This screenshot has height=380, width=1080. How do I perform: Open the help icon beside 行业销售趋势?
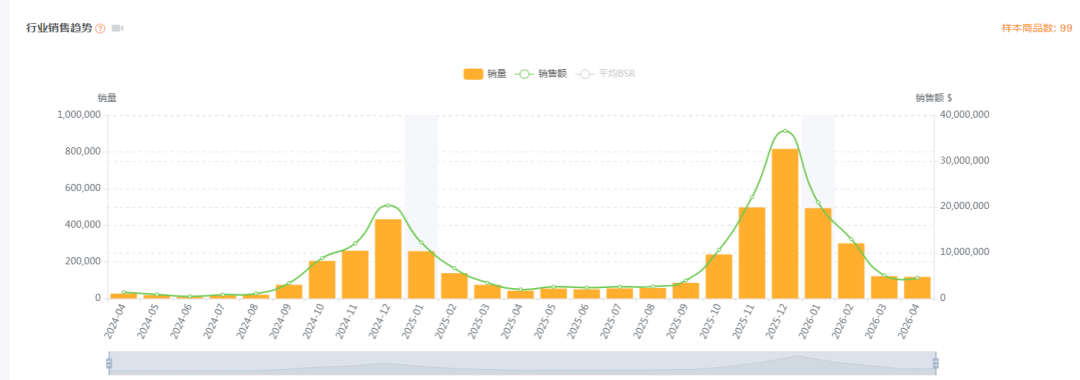click(x=100, y=29)
